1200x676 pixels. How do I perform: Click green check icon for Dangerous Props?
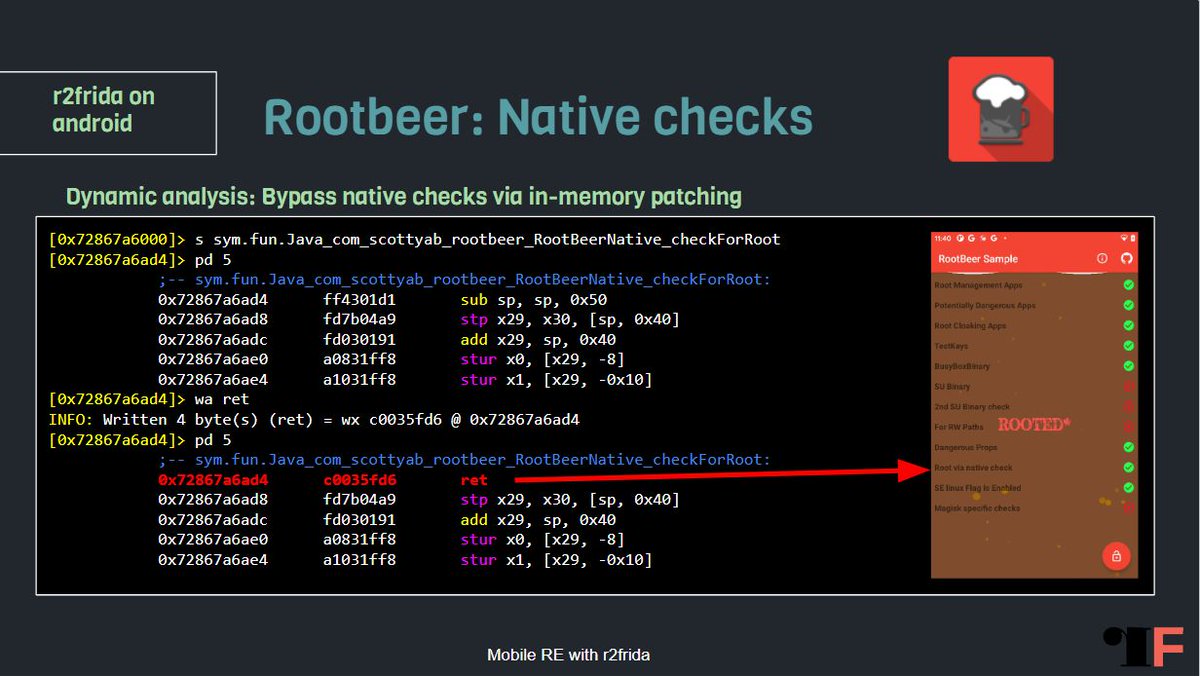pos(1128,447)
